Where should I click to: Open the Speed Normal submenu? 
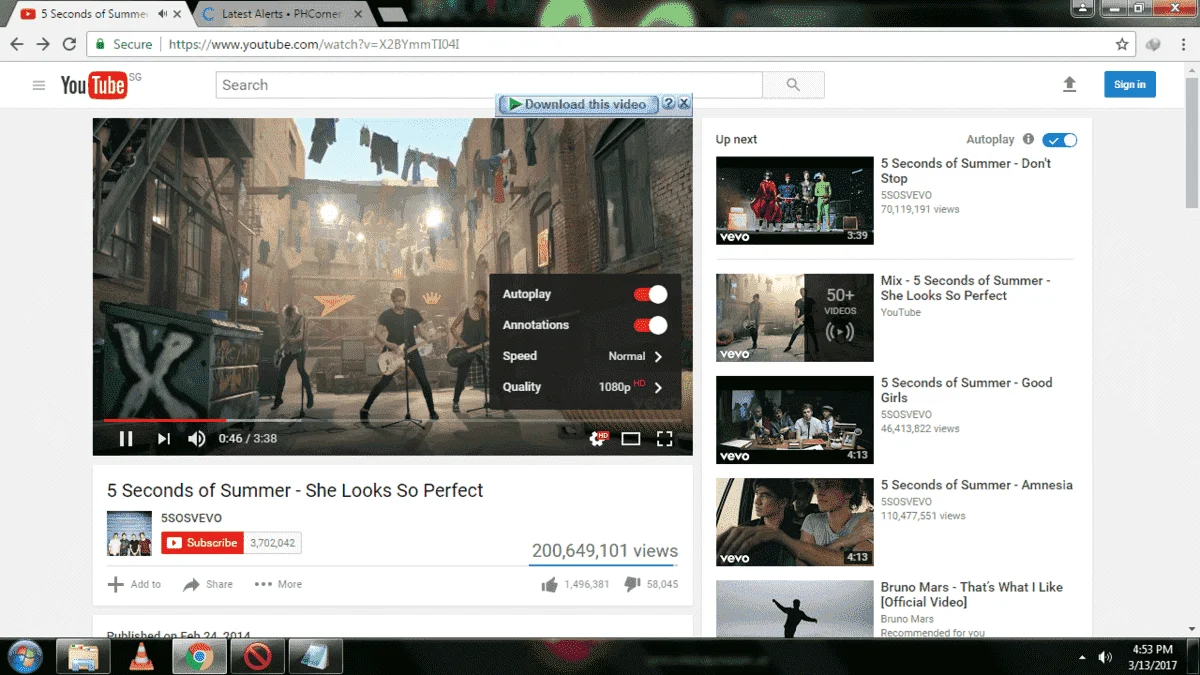click(x=585, y=356)
